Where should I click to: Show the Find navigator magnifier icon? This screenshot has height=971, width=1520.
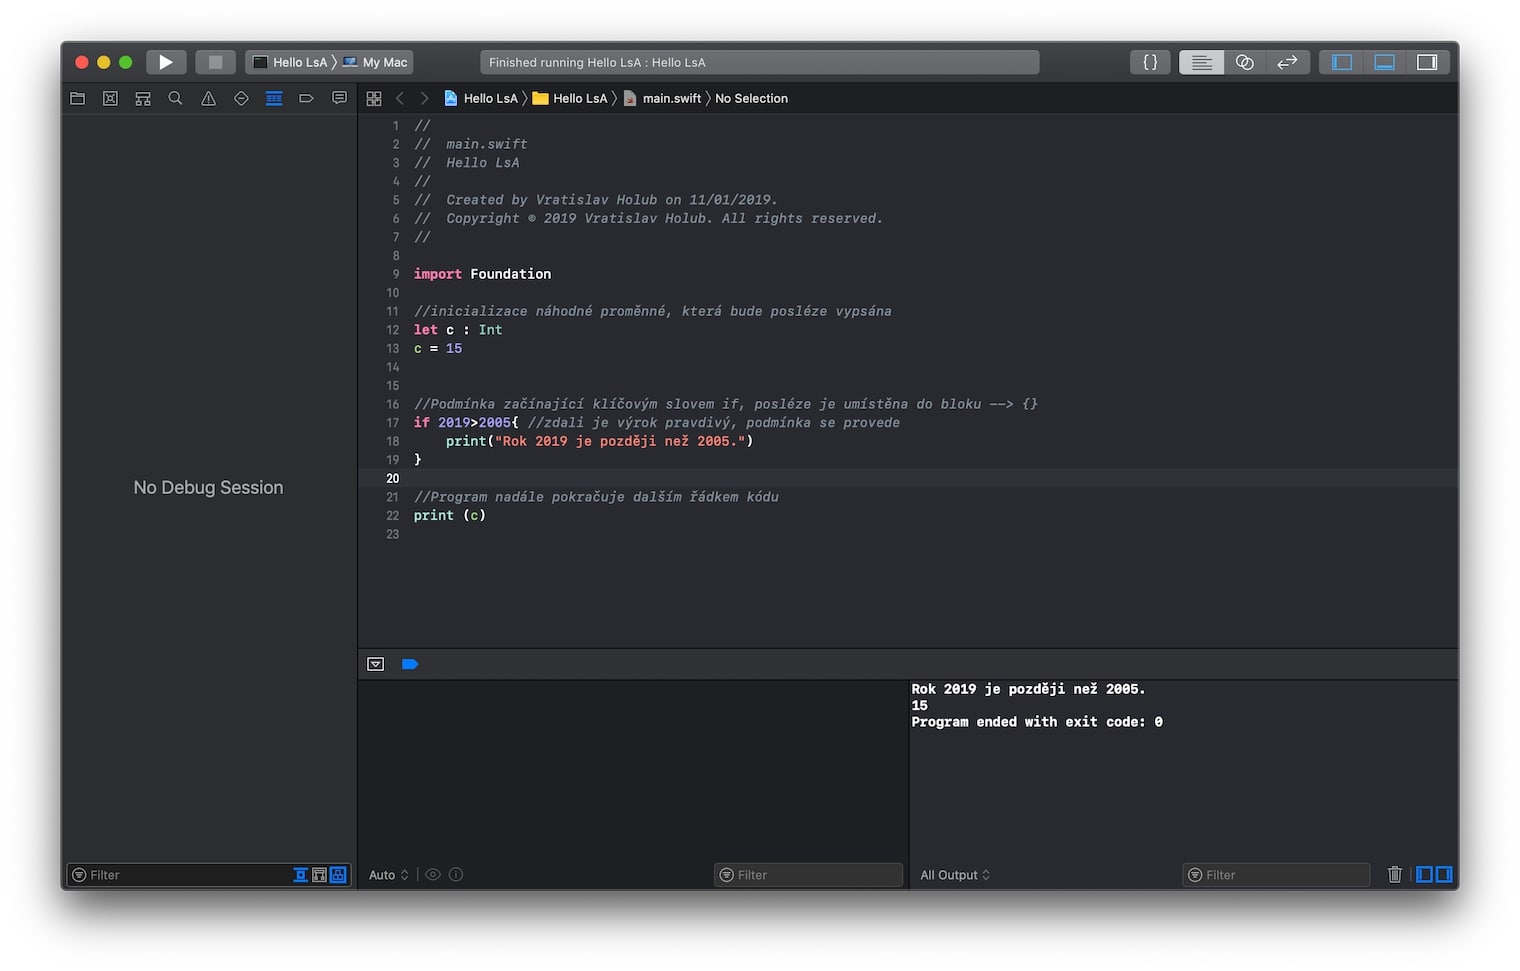point(175,98)
